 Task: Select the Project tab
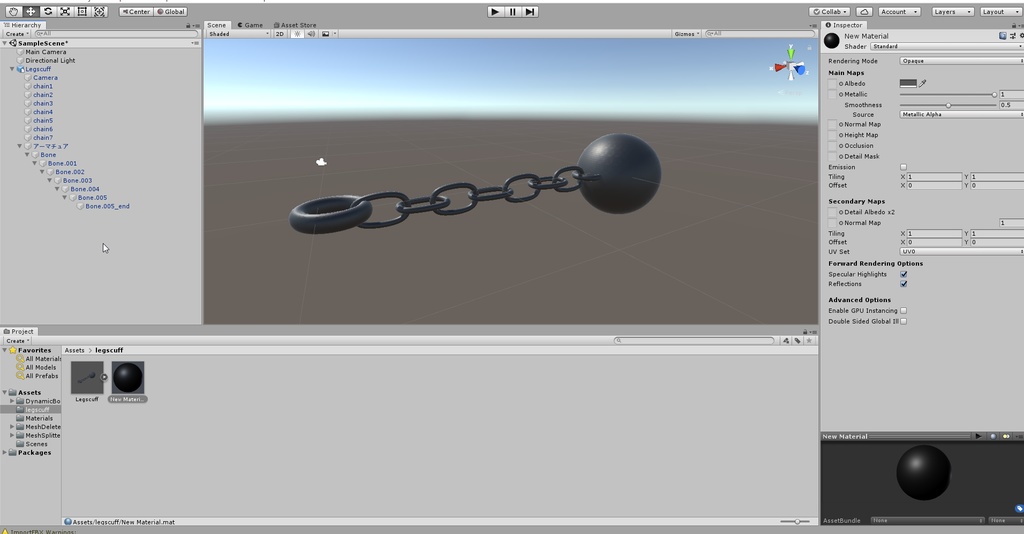[19, 331]
